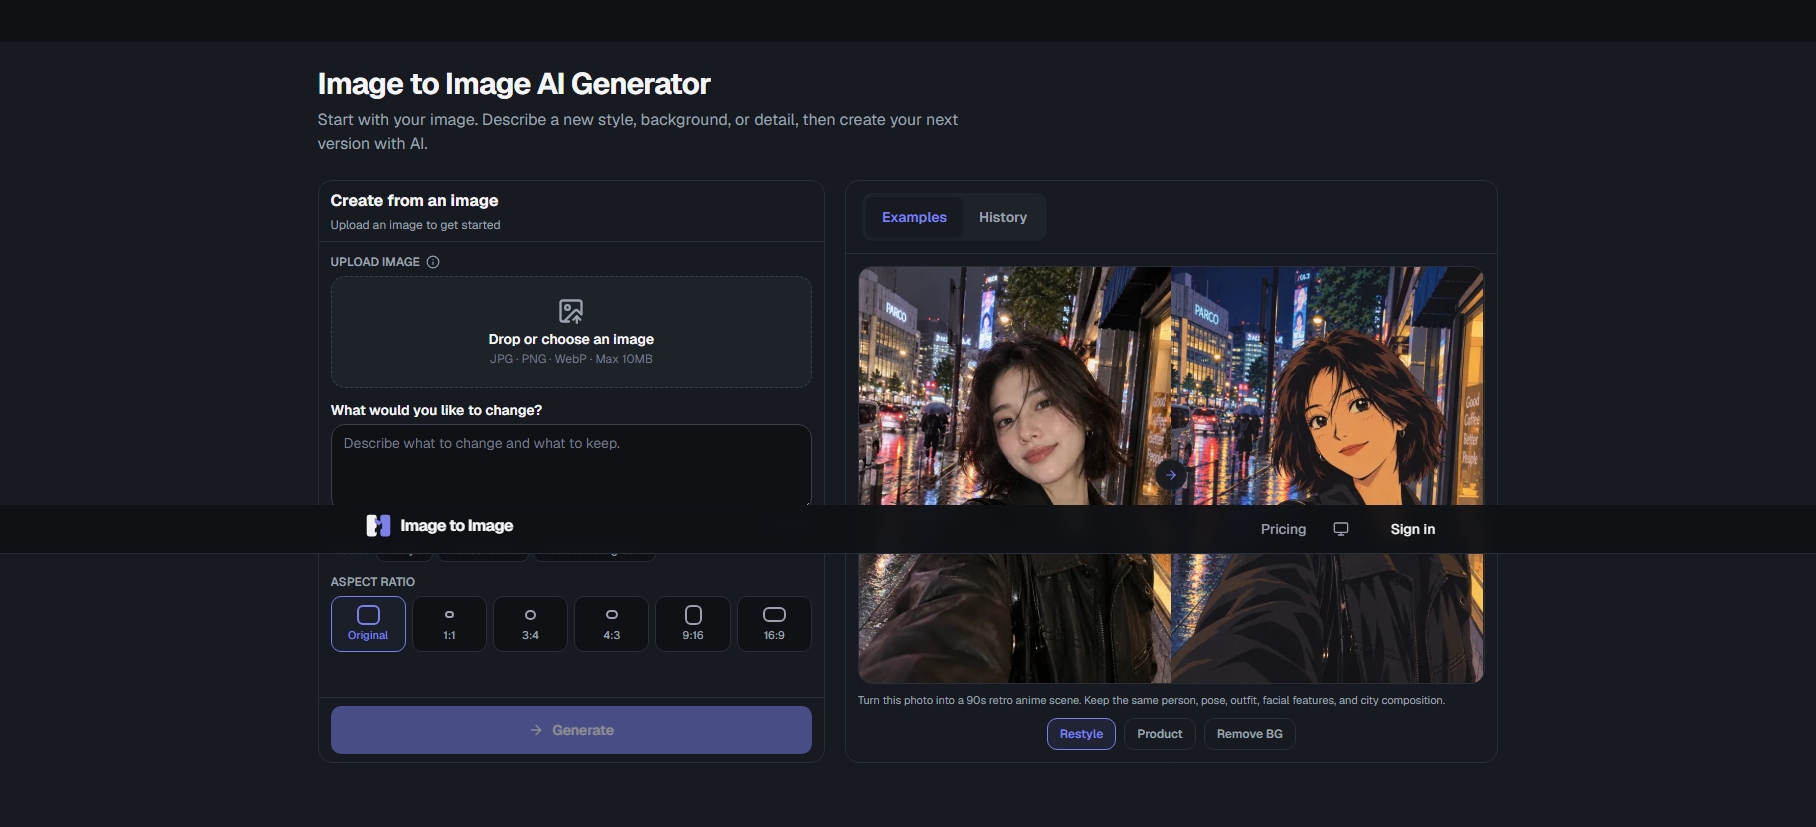1816x827 pixels.
Task: Click the info icon next to UPLOAD IMAGE
Action: click(433, 262)
